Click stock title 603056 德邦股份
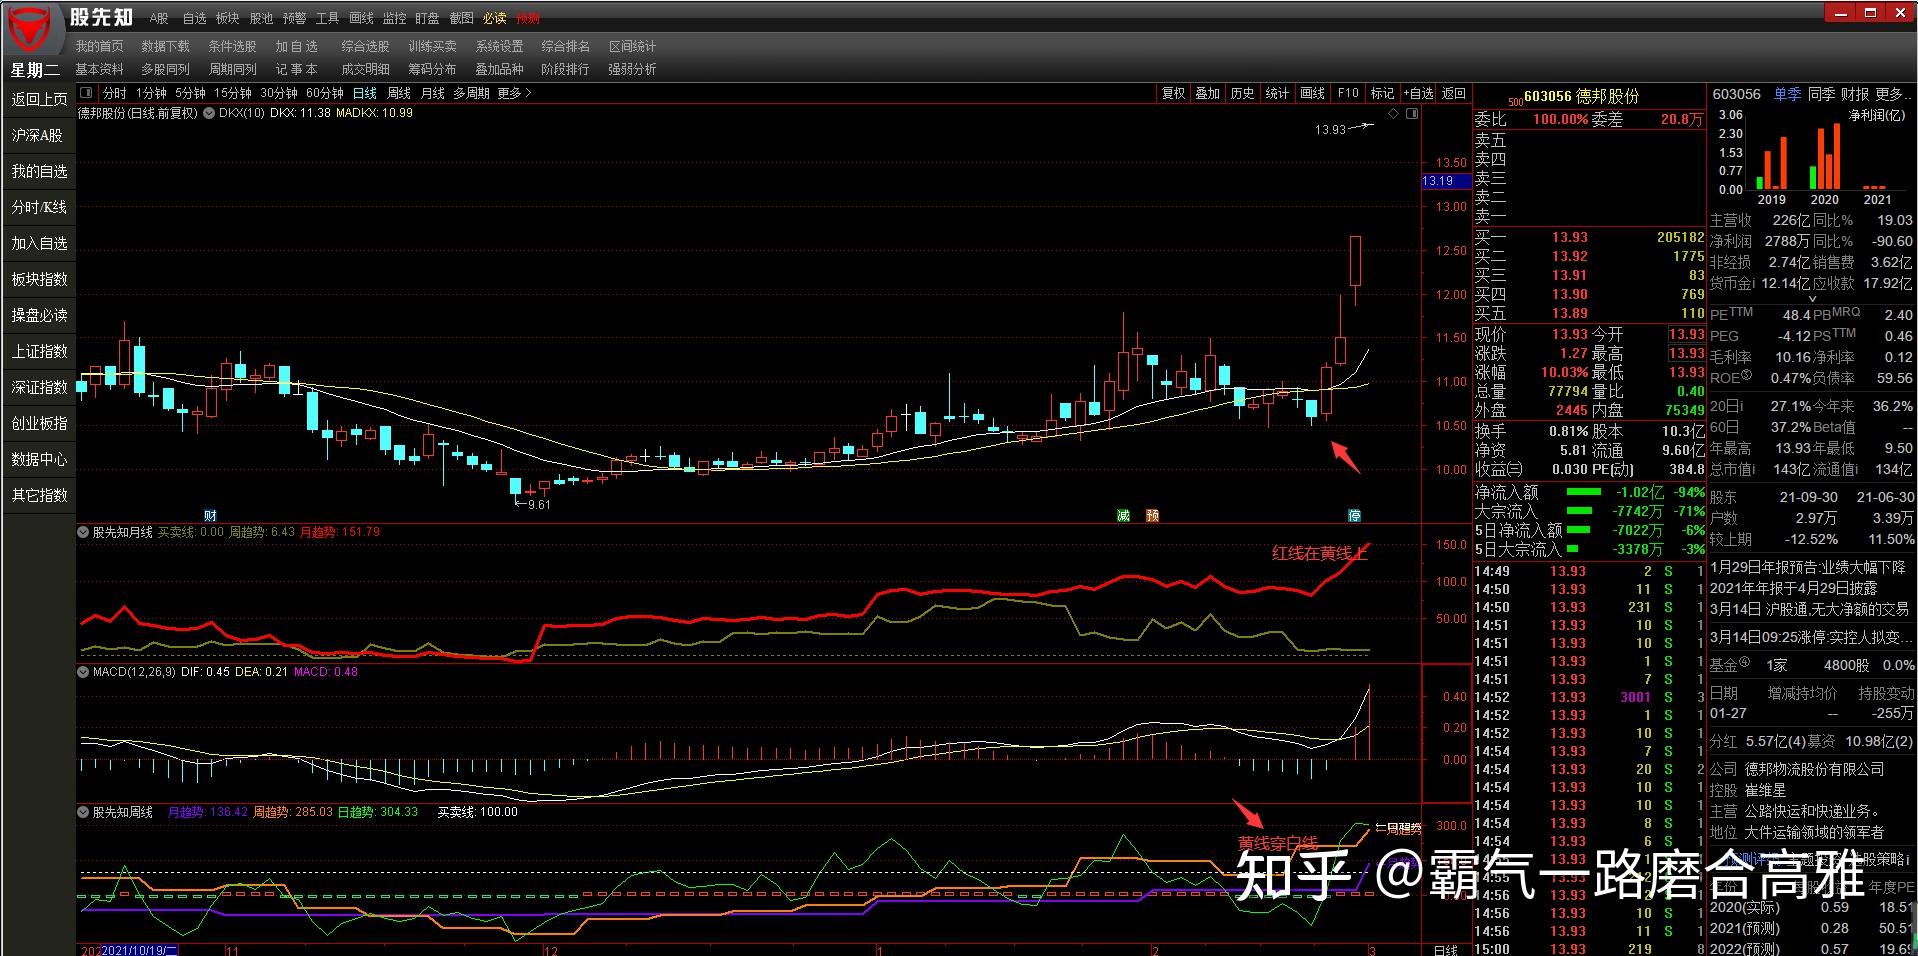This screenshot has width=1918, height=956. (1582, 96)
